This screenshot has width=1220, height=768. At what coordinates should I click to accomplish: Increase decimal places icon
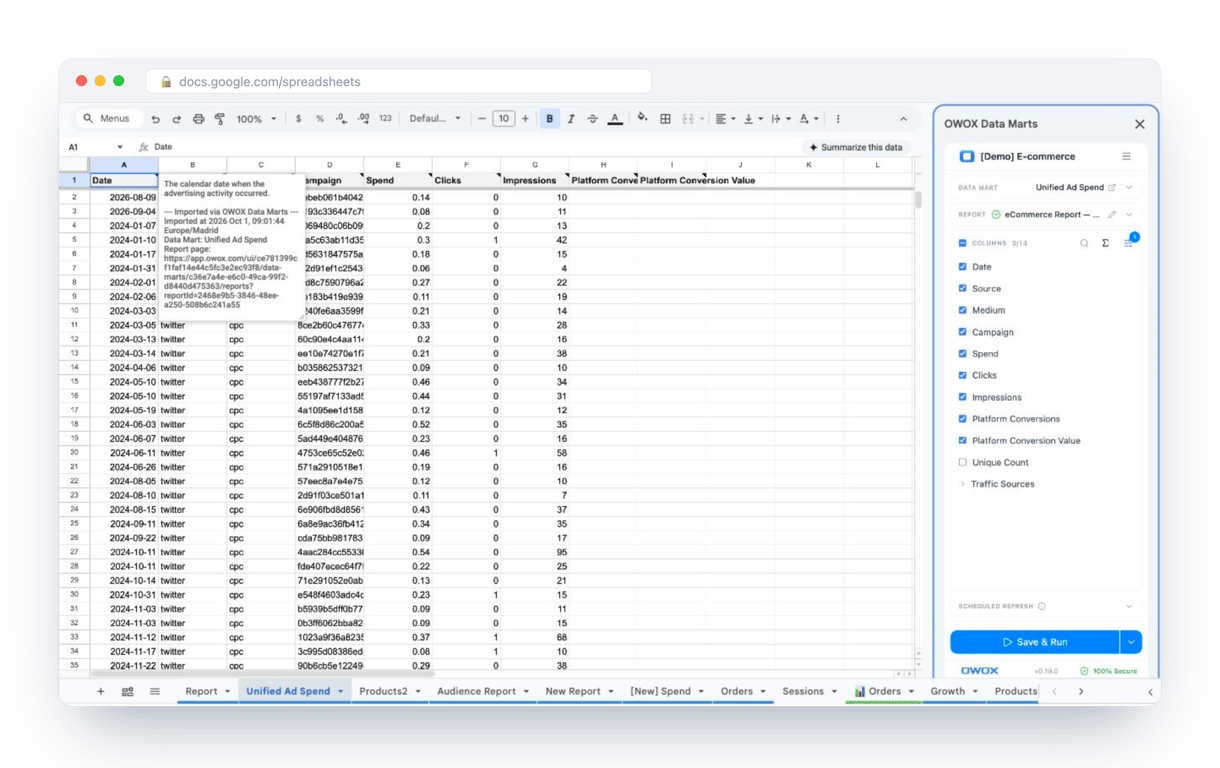[363, 119]
